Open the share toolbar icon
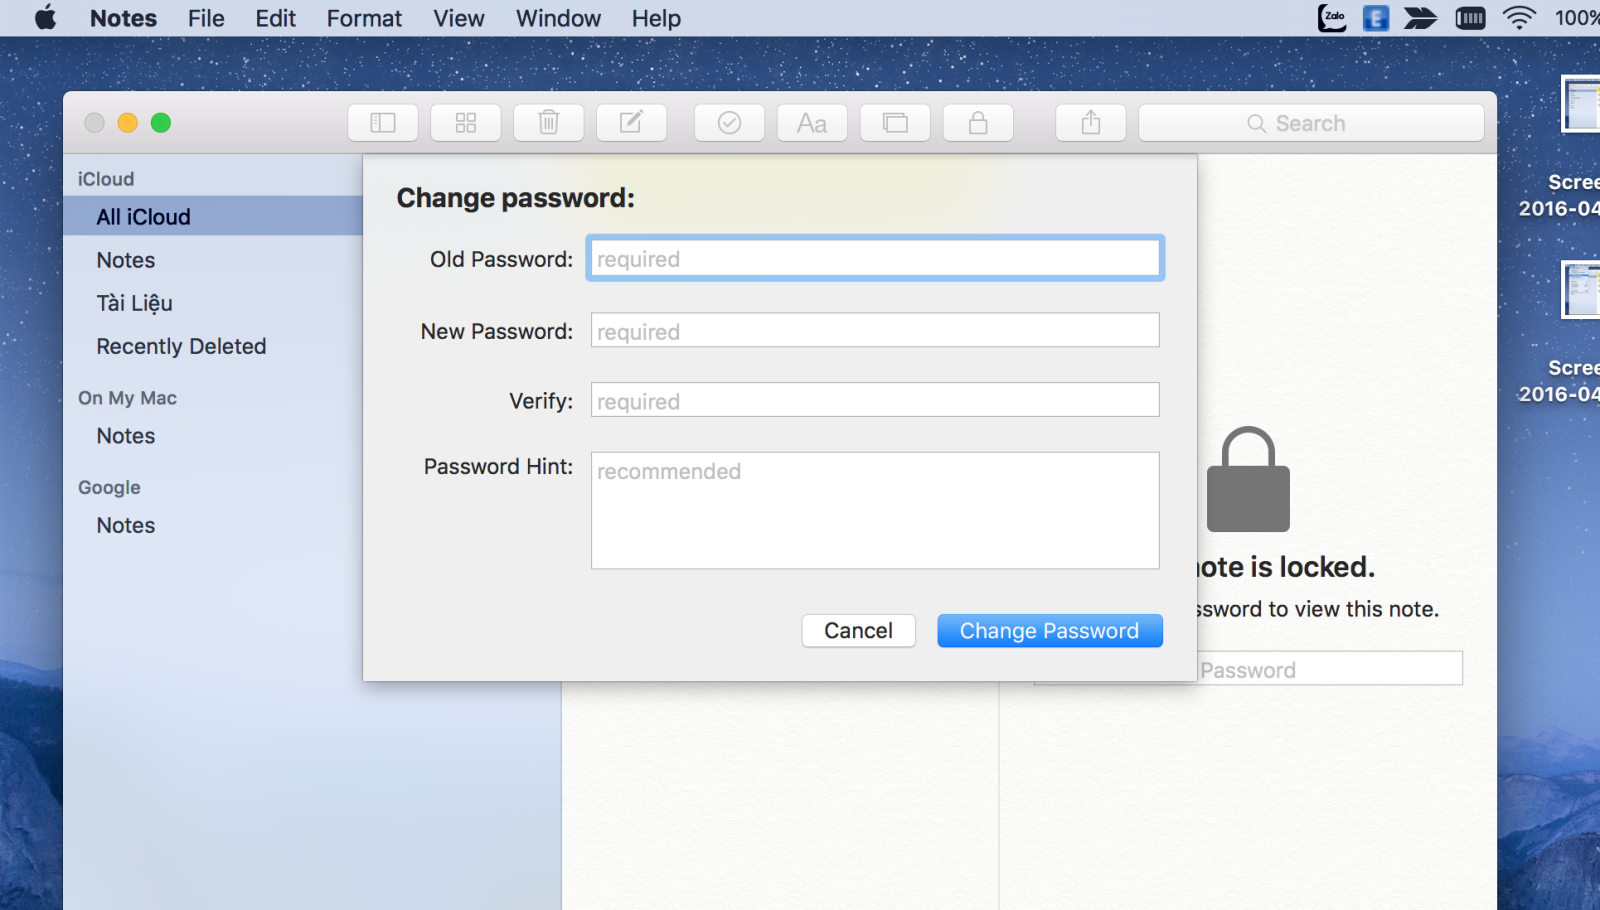1600x910 pixels. [x=1091, y=123]
